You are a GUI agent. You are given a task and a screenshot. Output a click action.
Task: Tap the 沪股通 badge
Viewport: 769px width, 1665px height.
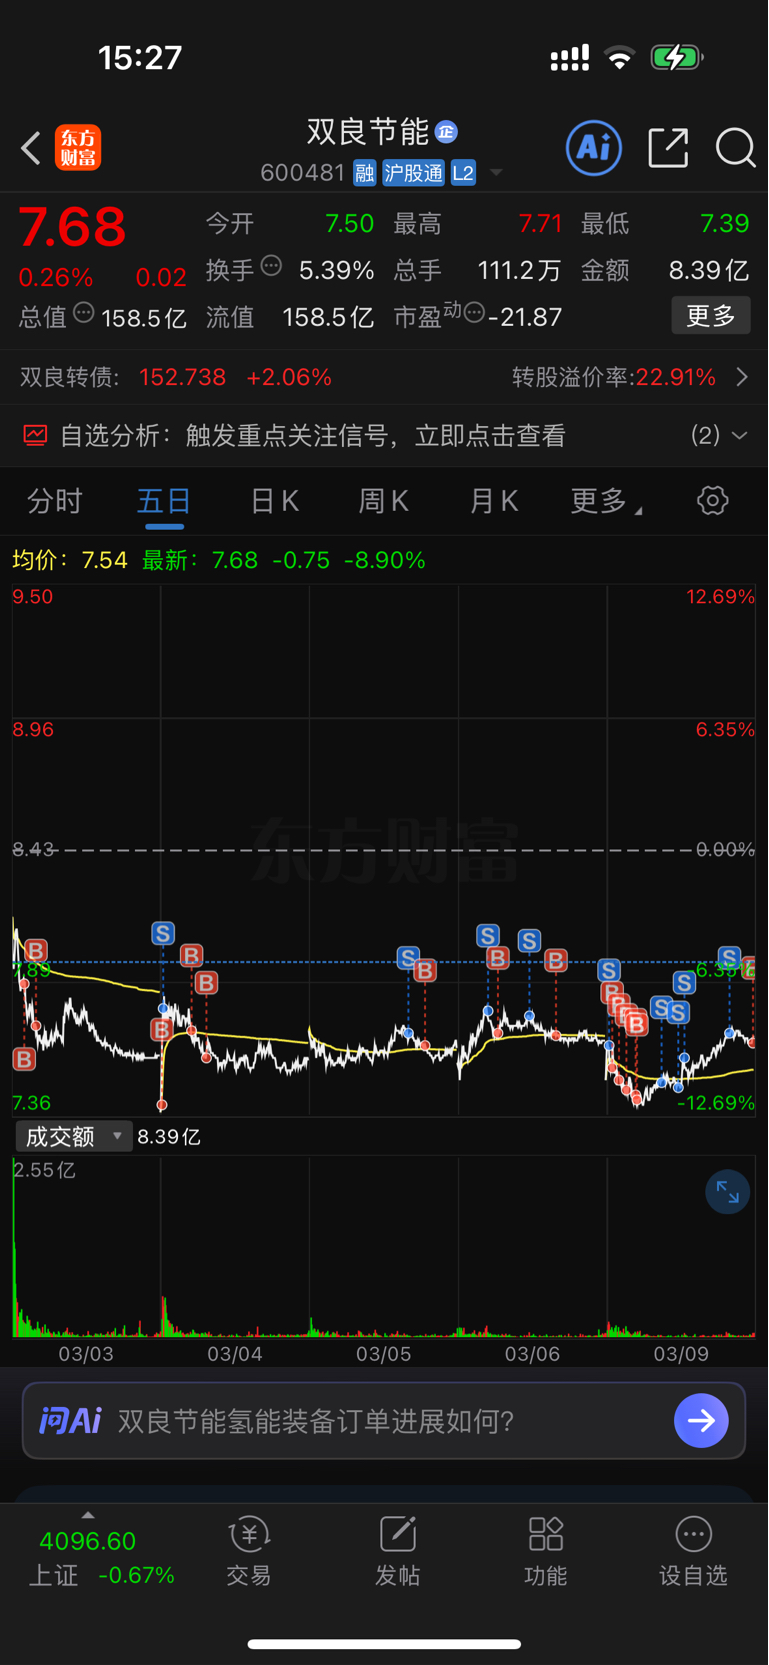(x=413, y=173)
